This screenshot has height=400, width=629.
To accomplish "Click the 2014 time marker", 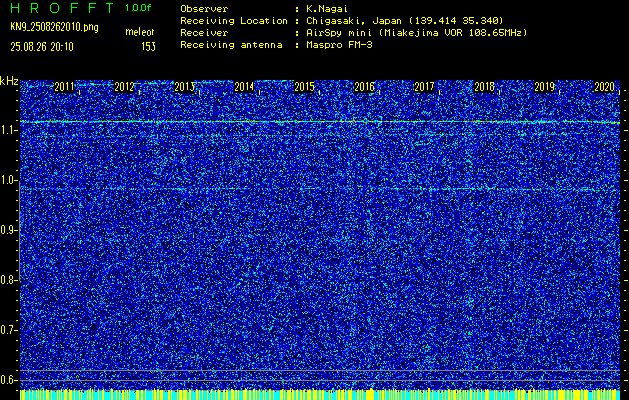I will tap(244, 87).
